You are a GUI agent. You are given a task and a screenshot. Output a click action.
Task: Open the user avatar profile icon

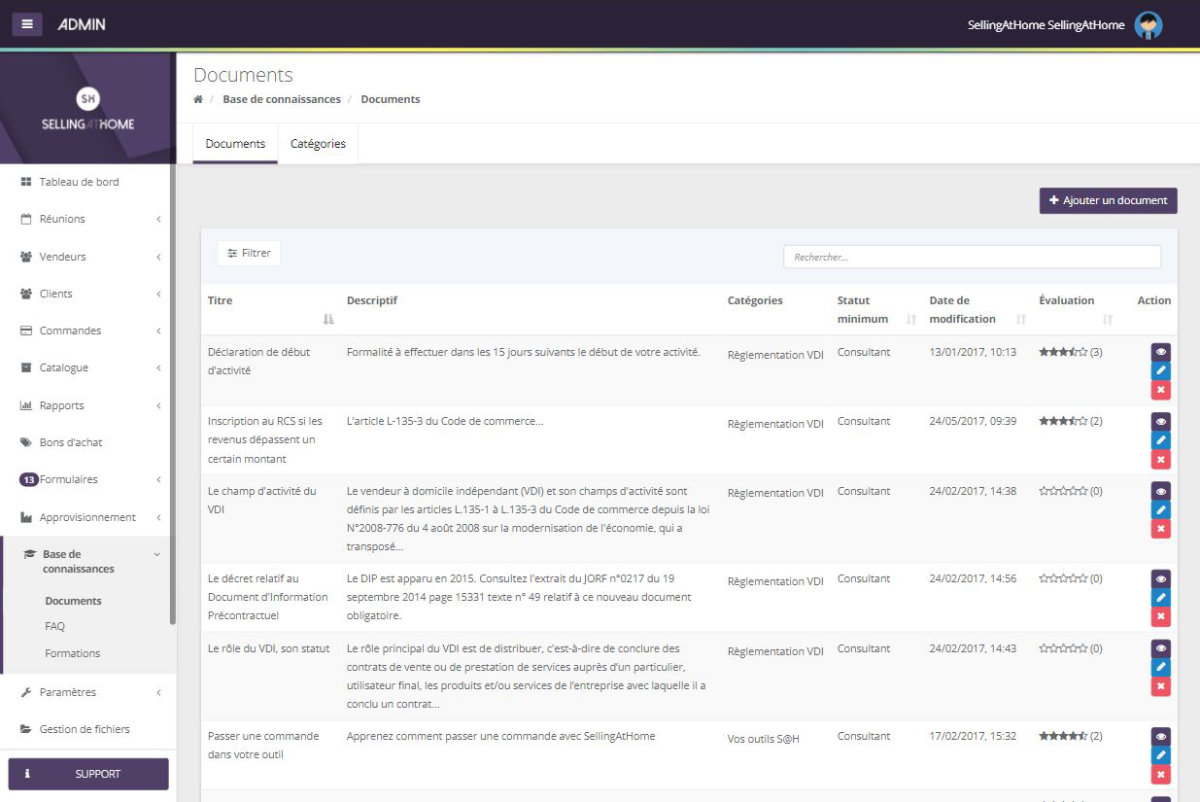point(1148,25)
